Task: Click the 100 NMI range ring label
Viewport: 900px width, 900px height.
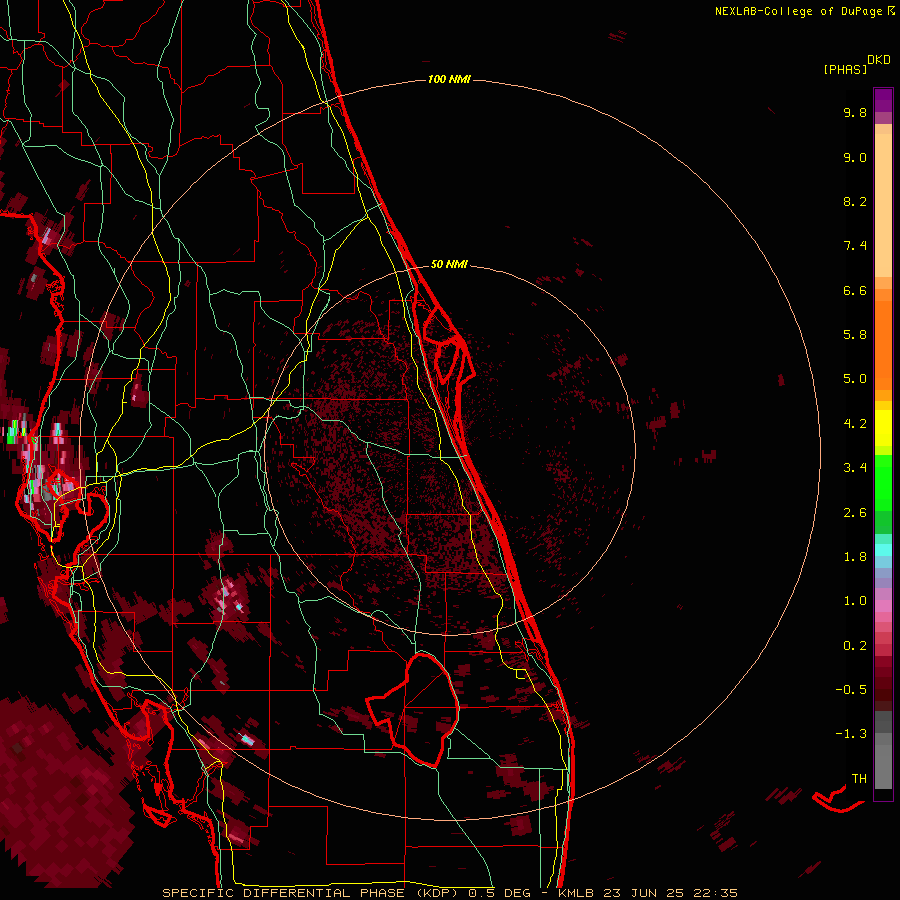Action: (x=449, y=79)
